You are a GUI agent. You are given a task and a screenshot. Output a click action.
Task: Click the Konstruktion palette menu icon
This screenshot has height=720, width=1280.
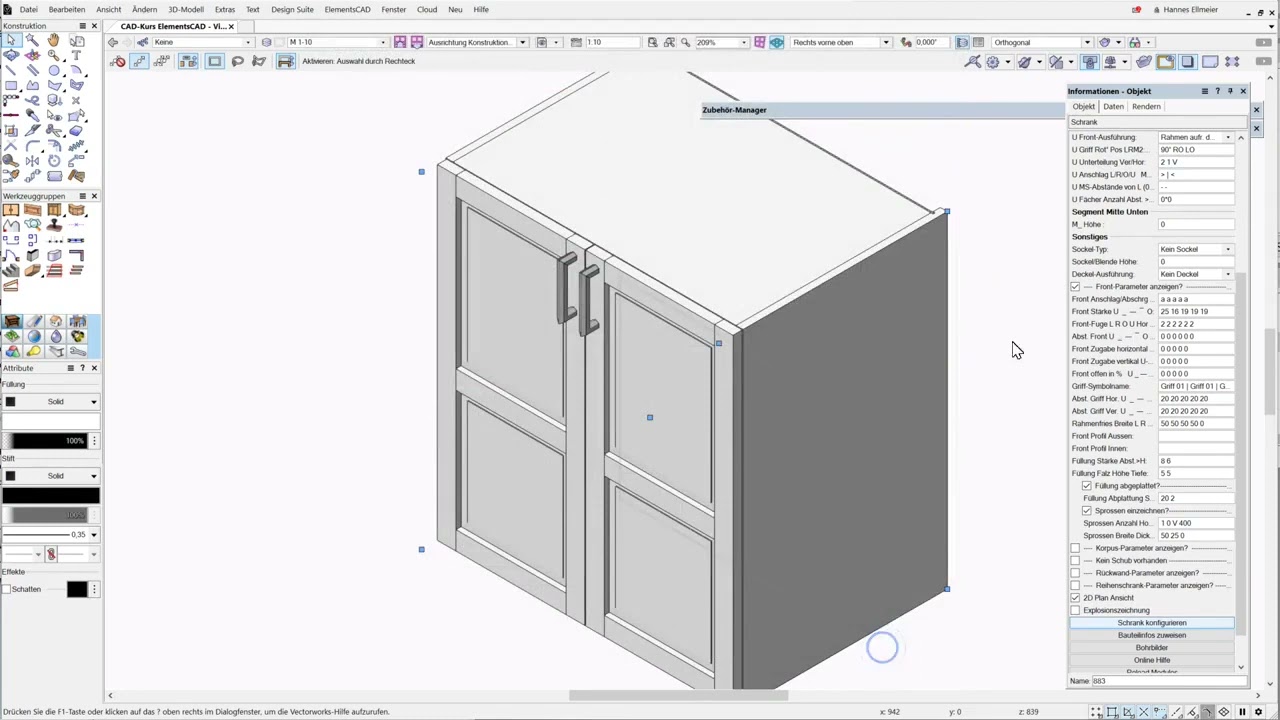pos(82,26)
